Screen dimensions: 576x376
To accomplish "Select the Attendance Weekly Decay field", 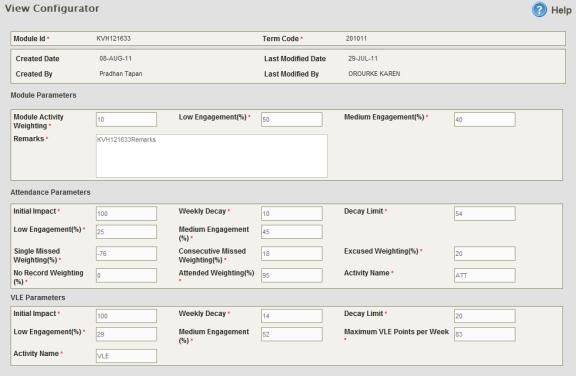I will [292, 214].
